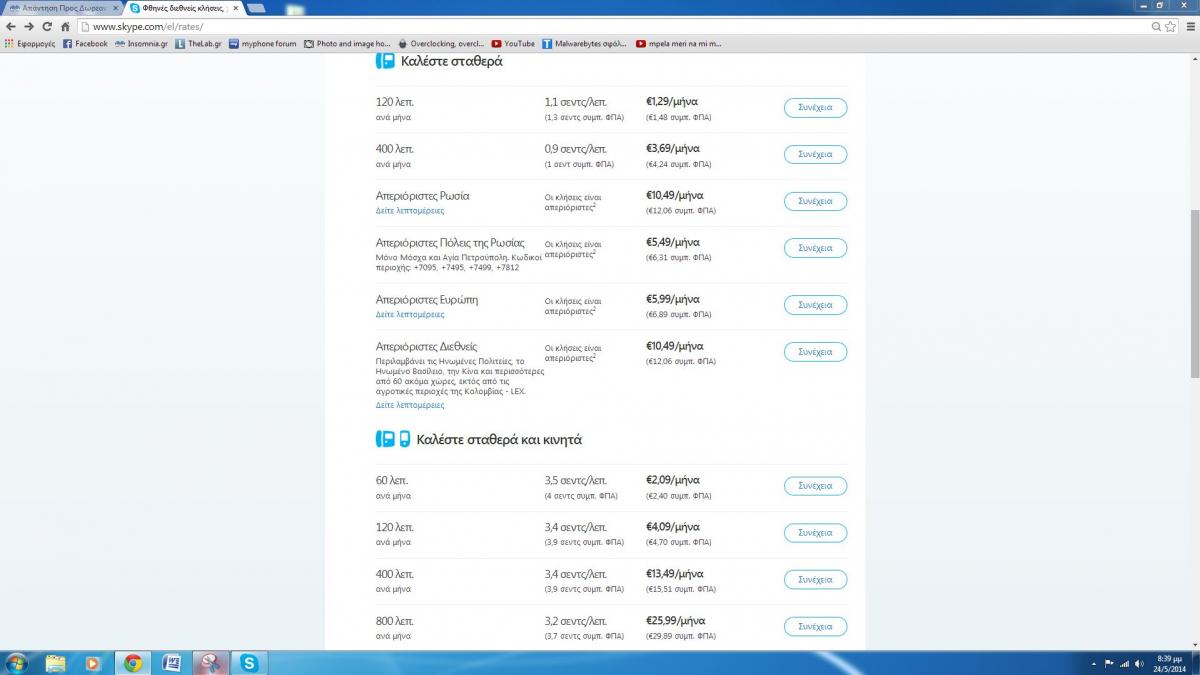Open a new browser tab
The height and width of the screenshot is (675, 1200).
pos(256,8)
